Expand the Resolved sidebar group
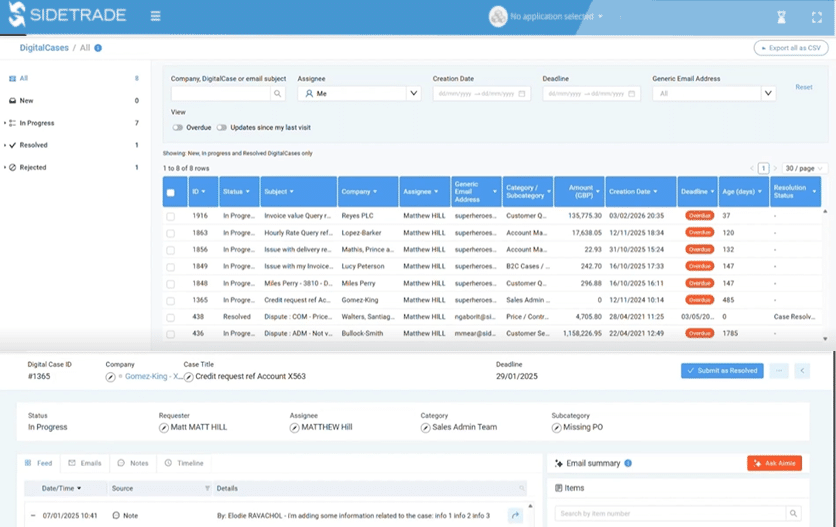836x527 pixels. pyautogui.click(x=5, y=145)
